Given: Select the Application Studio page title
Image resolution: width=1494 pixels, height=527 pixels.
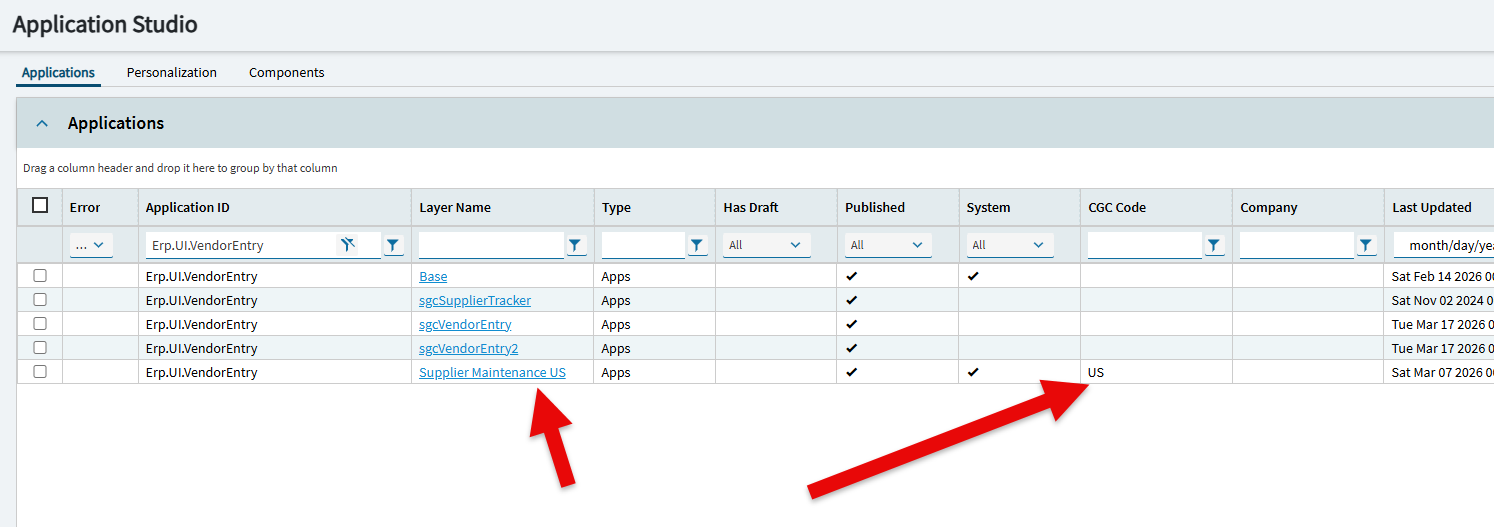Looking at the screenshot, I should 105,25.
